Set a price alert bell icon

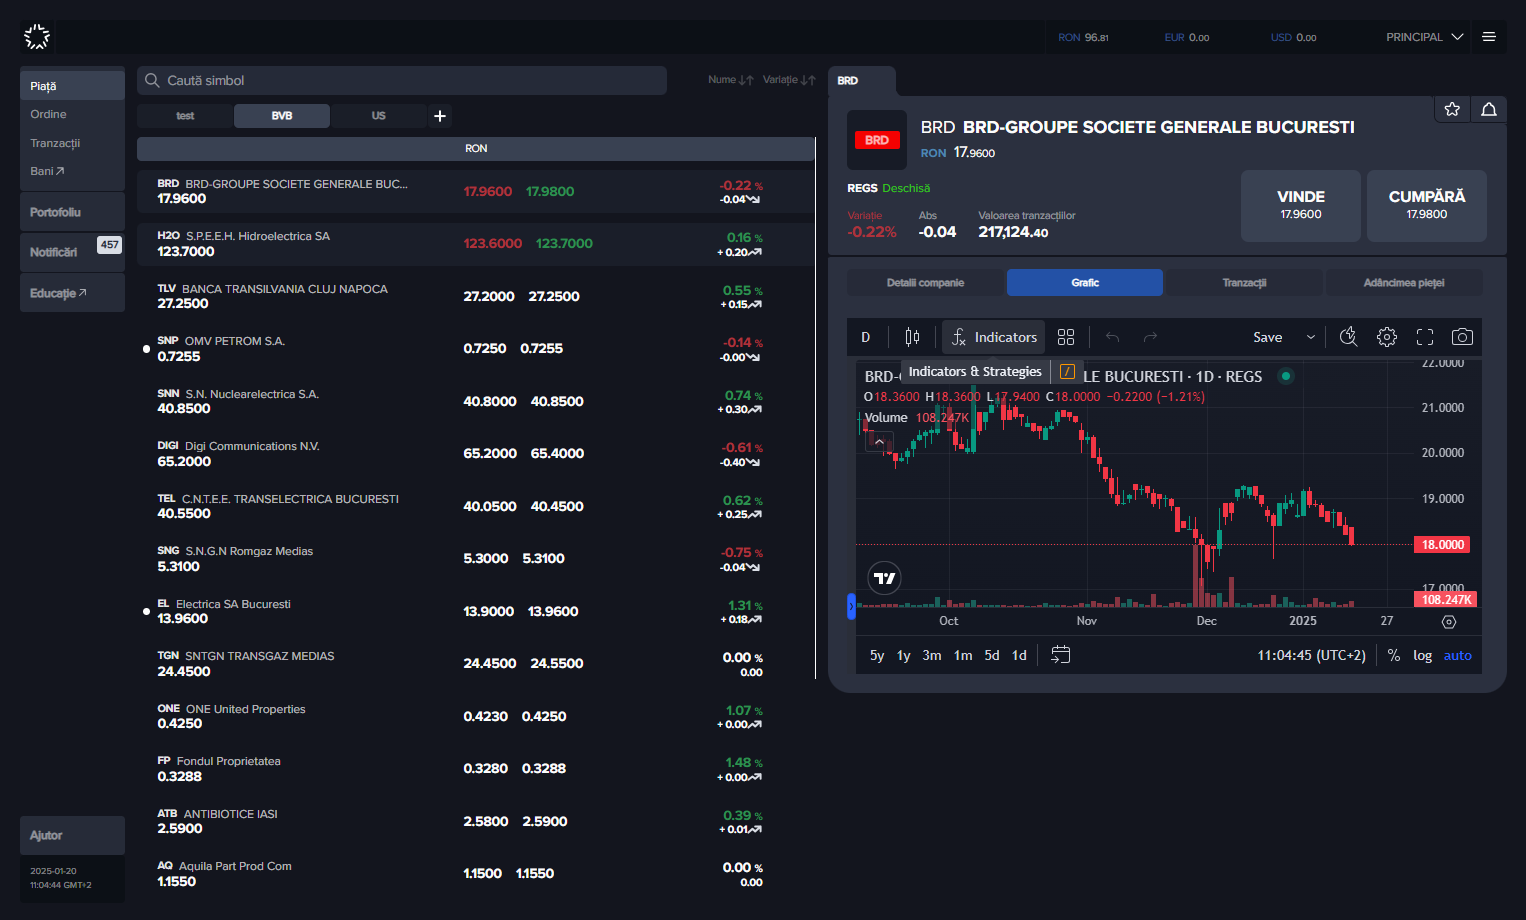[1489, 109]
